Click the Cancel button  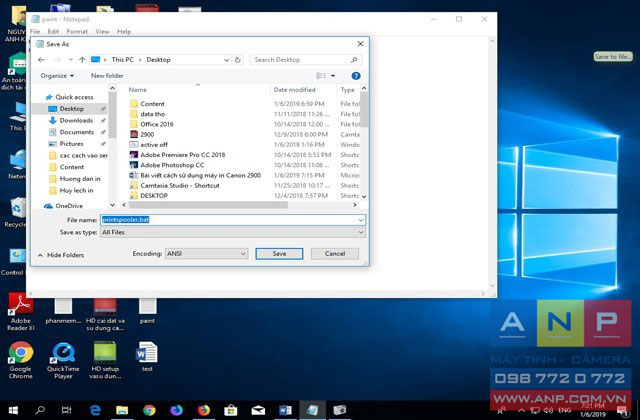coord(335,253)
